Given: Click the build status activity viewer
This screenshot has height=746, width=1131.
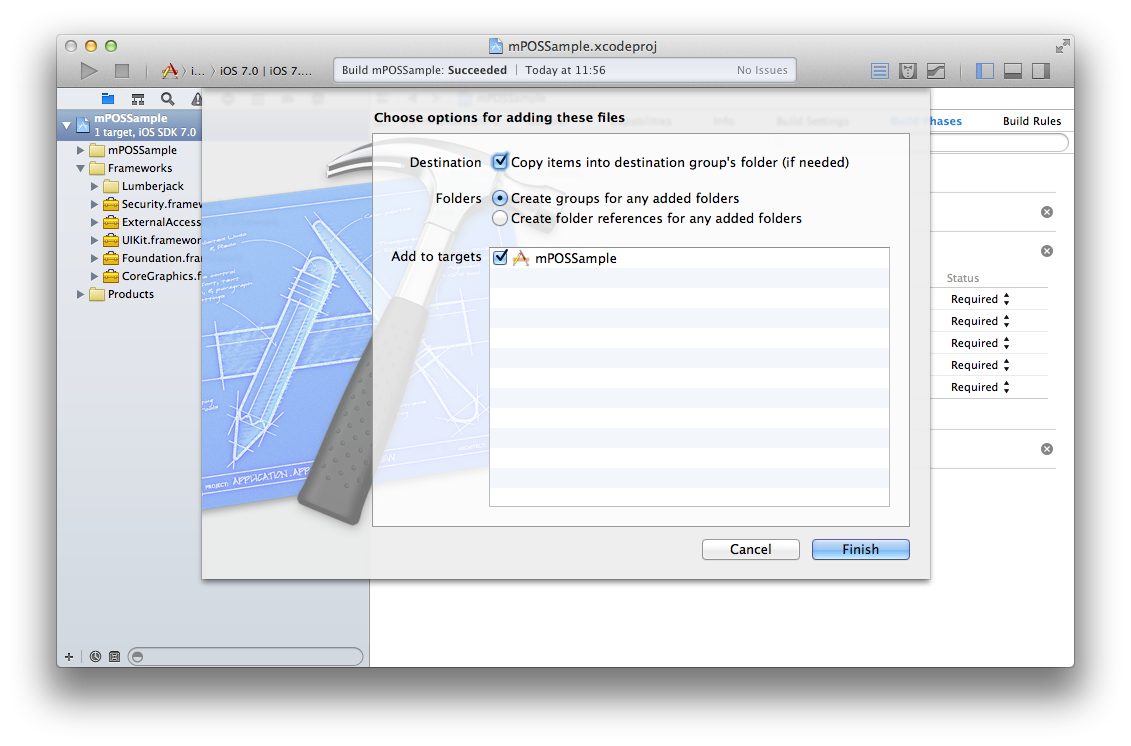Looking at the screenshot, I should tap(565, 70).
